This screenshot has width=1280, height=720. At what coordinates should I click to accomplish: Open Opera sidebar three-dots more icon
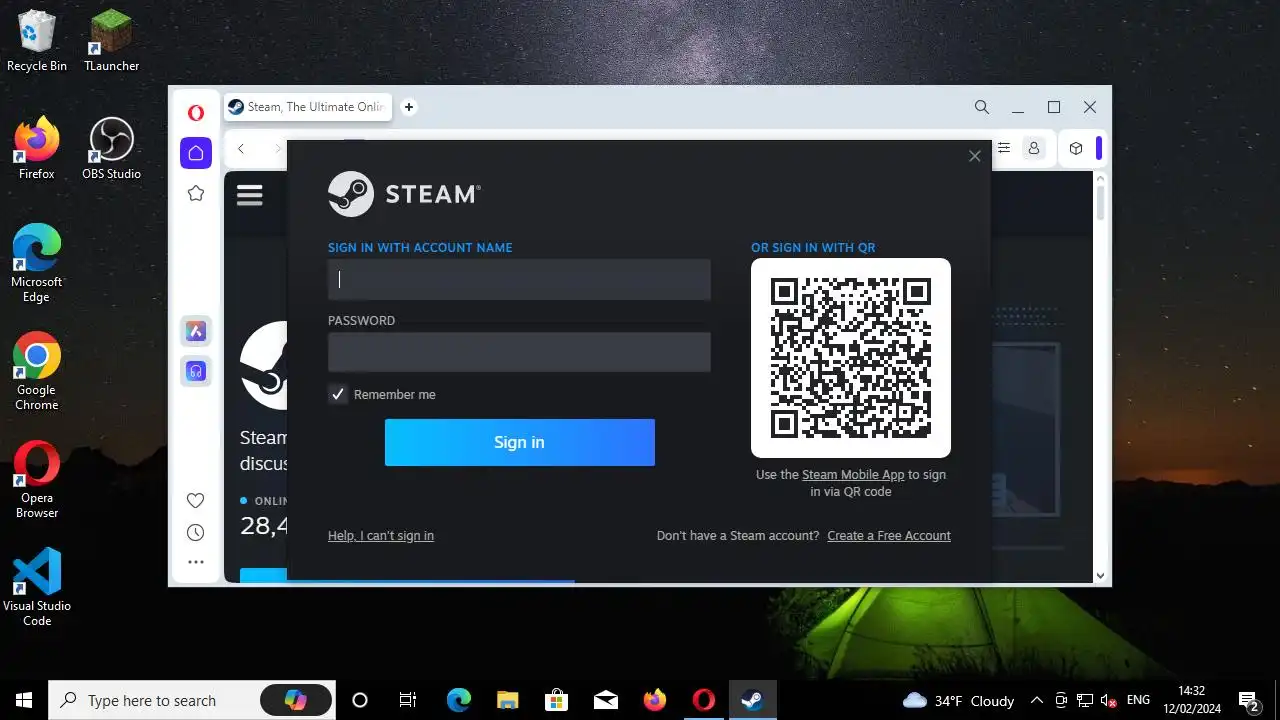[196, 562]
